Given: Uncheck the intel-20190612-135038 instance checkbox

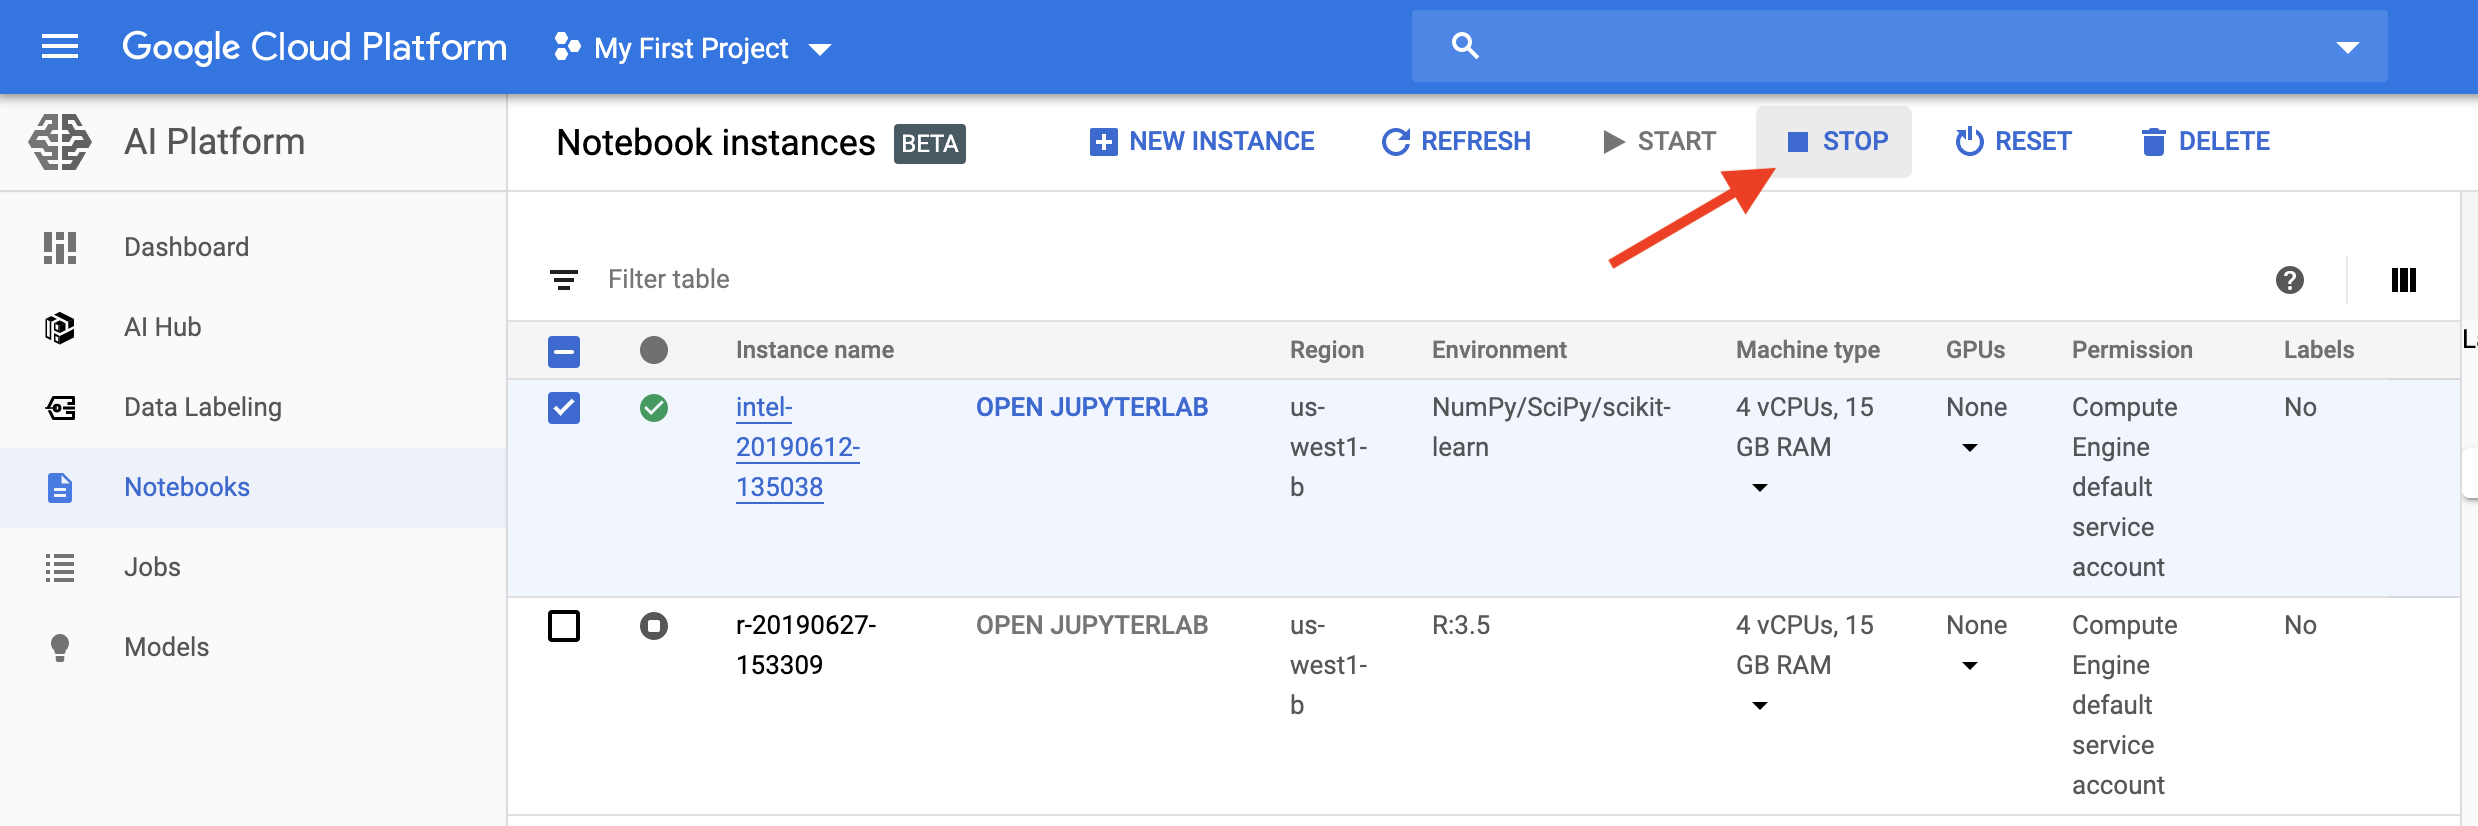Looking at the screenshot, I should tap(564, 408).
